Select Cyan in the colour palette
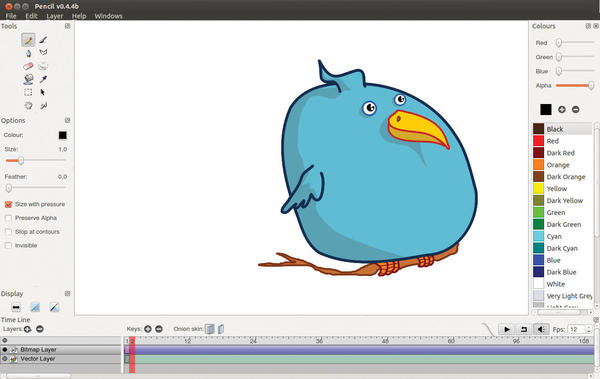Screen dimensions: 600x379 click(562, 236)
